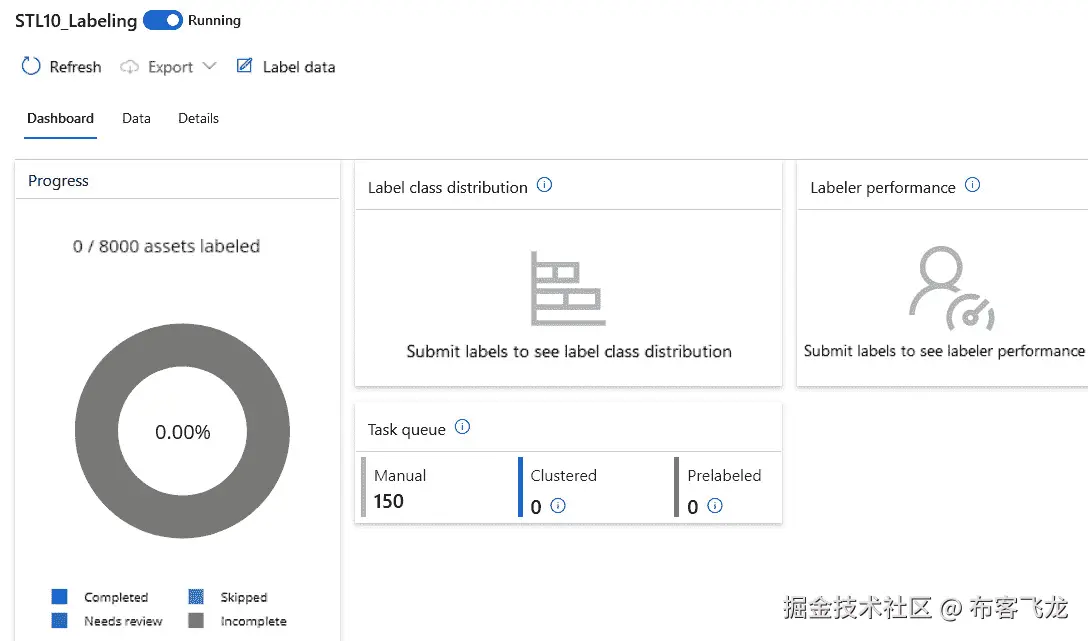Toggle the Running switch off
Image resolution: width=1088 pixels, height=641 pixels.
[x=163, y=20]
